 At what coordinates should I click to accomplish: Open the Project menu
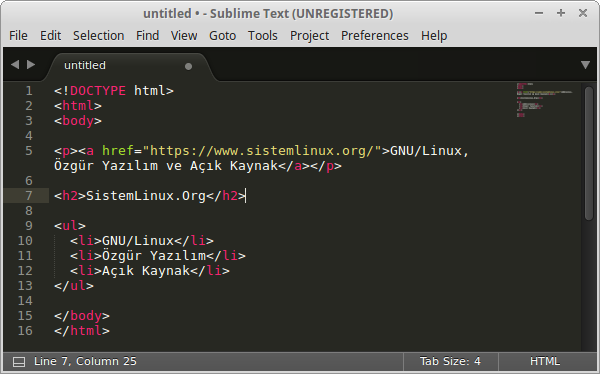coord(309,36)
